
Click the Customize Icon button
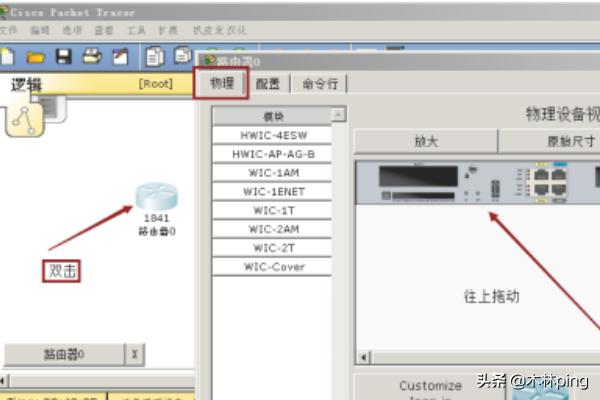[x=430, y=389]
